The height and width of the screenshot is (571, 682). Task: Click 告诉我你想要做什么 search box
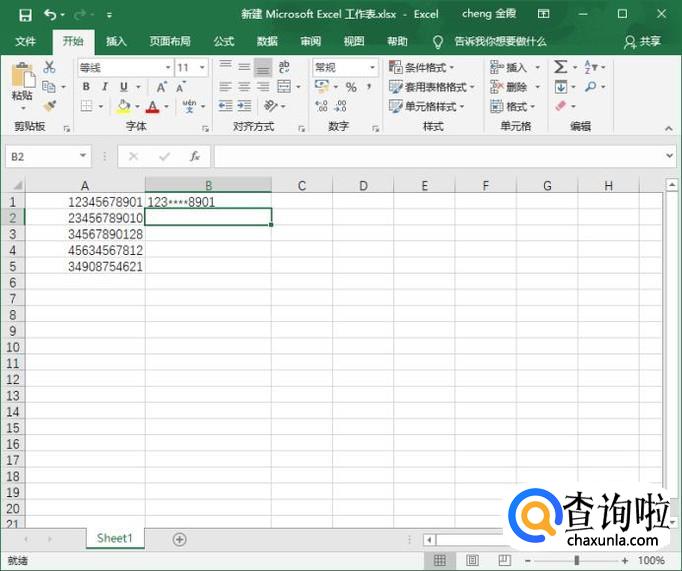[500, 41]
